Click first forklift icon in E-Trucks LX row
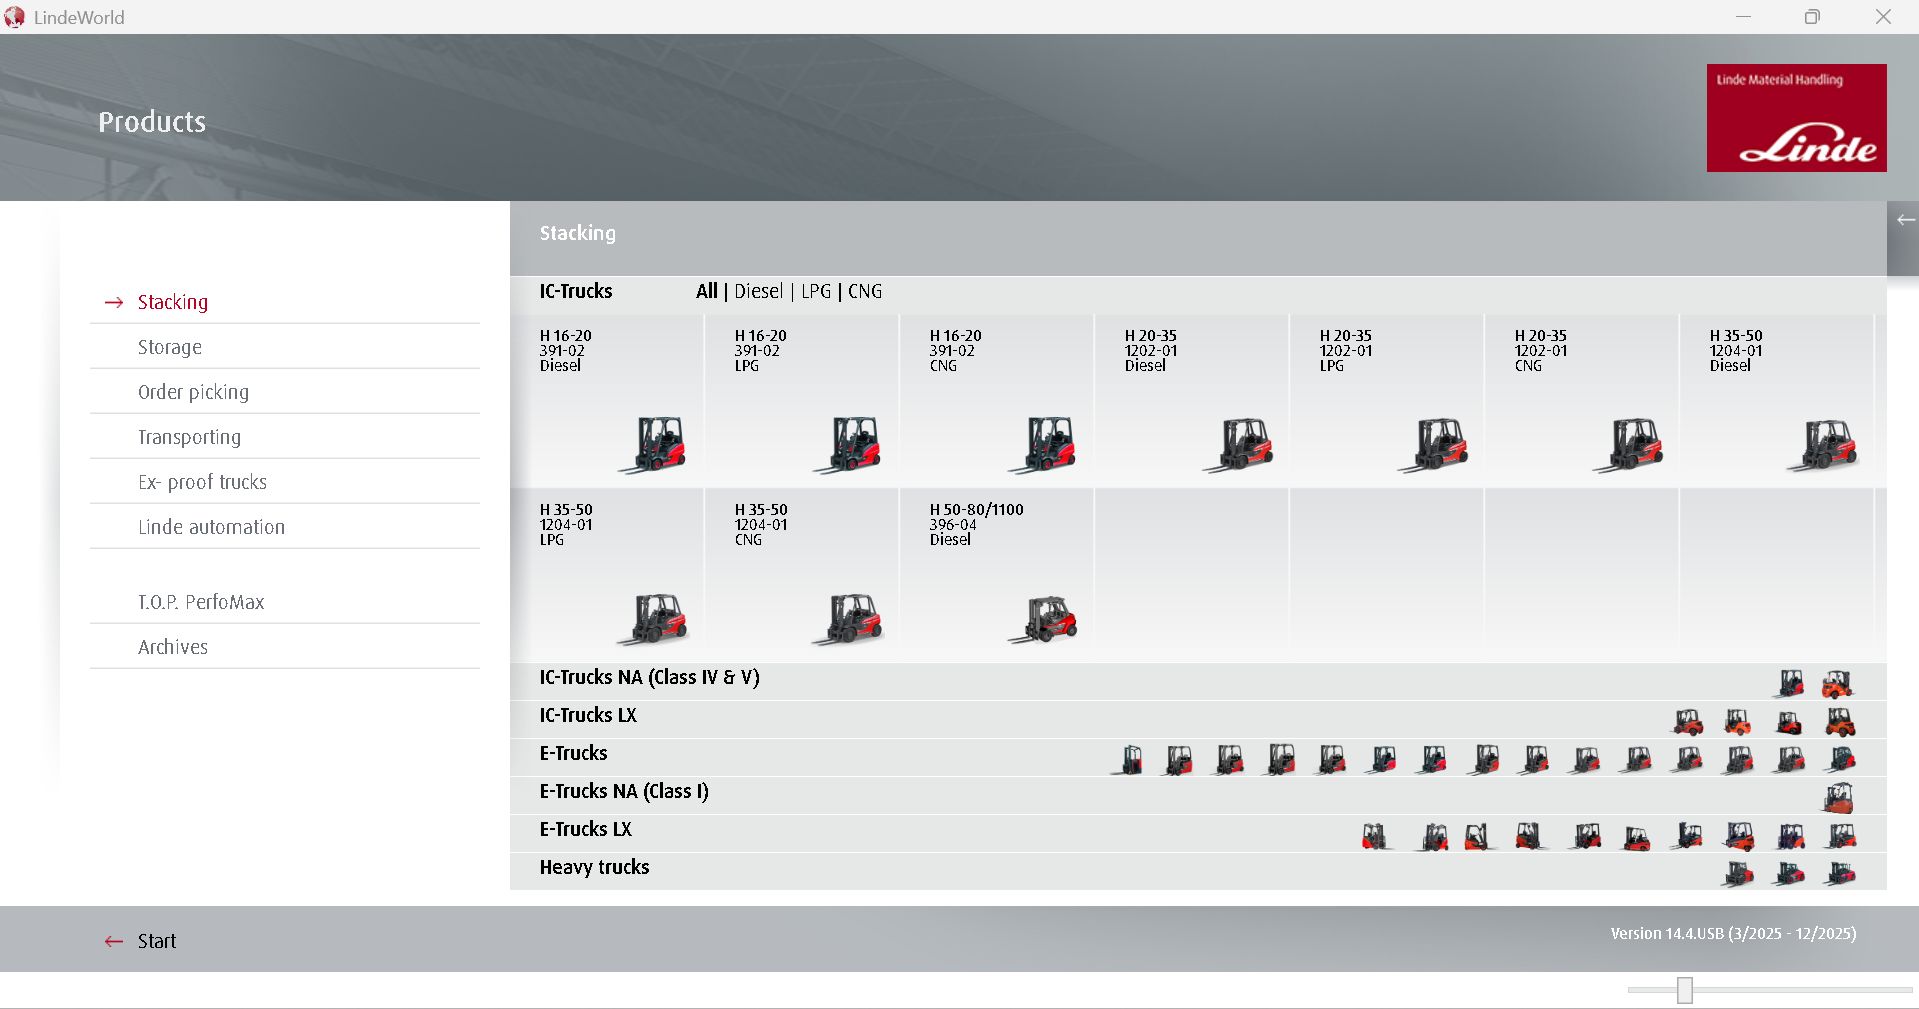Screen dimensions: 1919x1009 click(1375, 836)
